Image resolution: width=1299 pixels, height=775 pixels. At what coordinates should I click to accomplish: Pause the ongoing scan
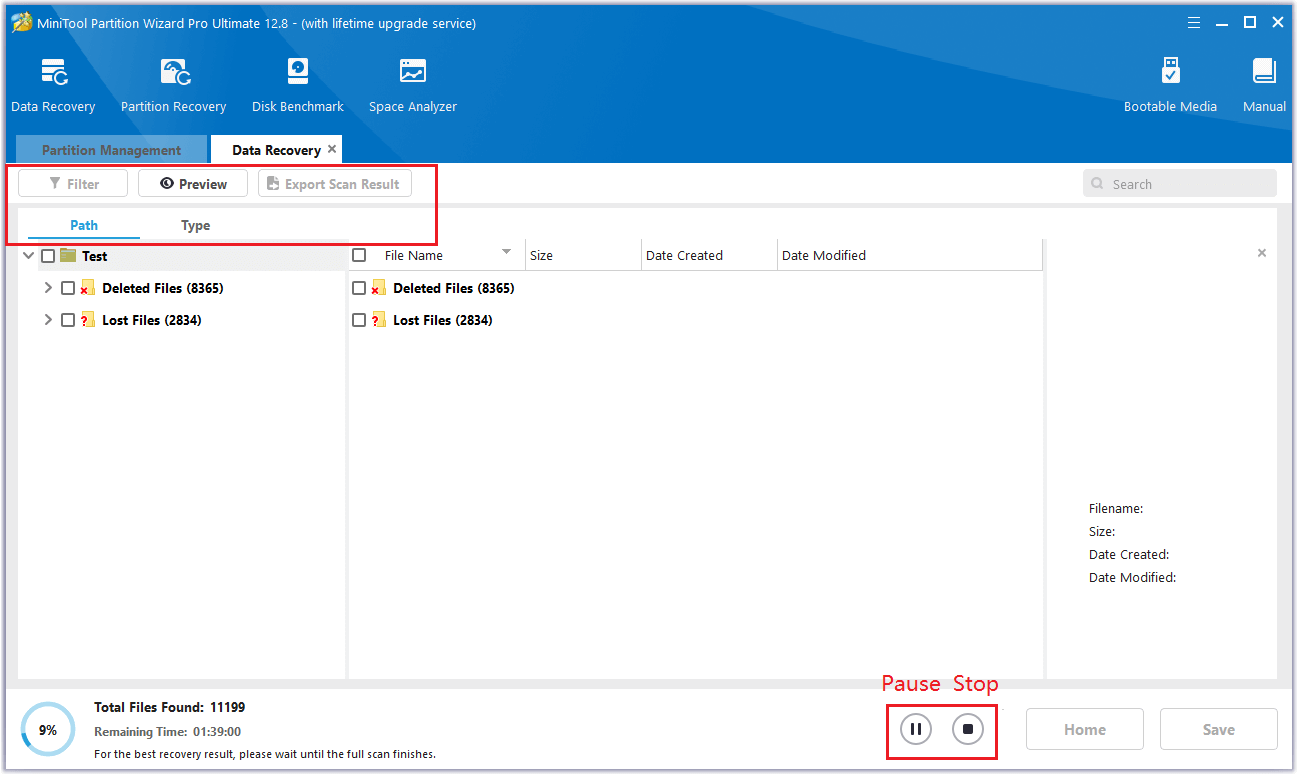(x=915, y=730)
